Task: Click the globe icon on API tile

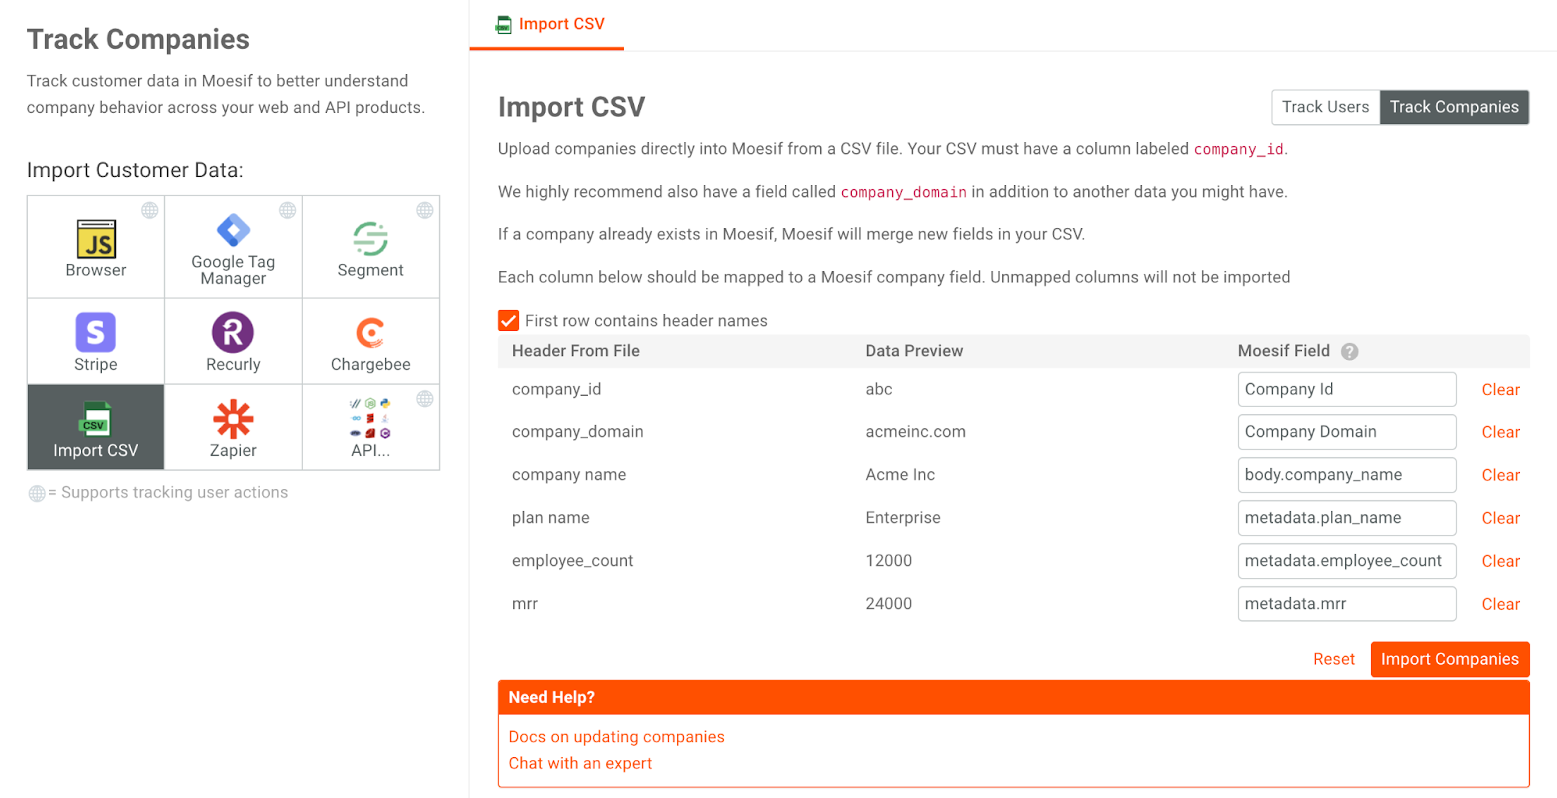Action: coord(425,399)
